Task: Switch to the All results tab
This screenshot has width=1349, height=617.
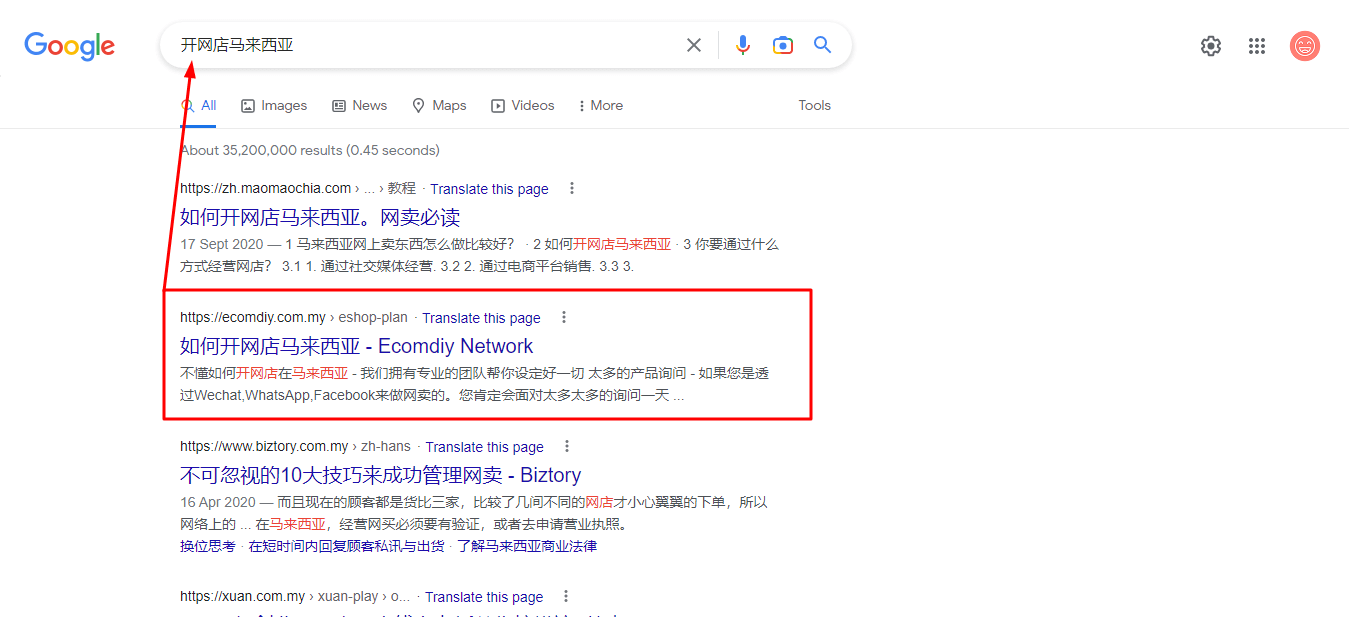Action: coord(198,105)
